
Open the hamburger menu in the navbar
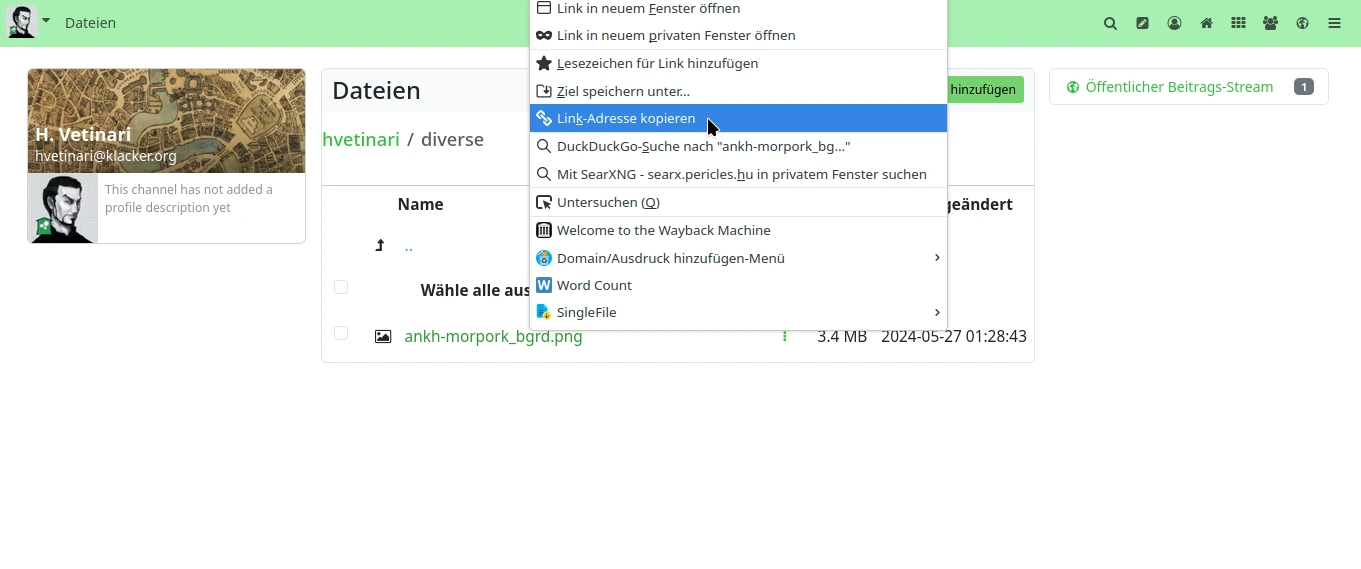[x=1334, y=23]
